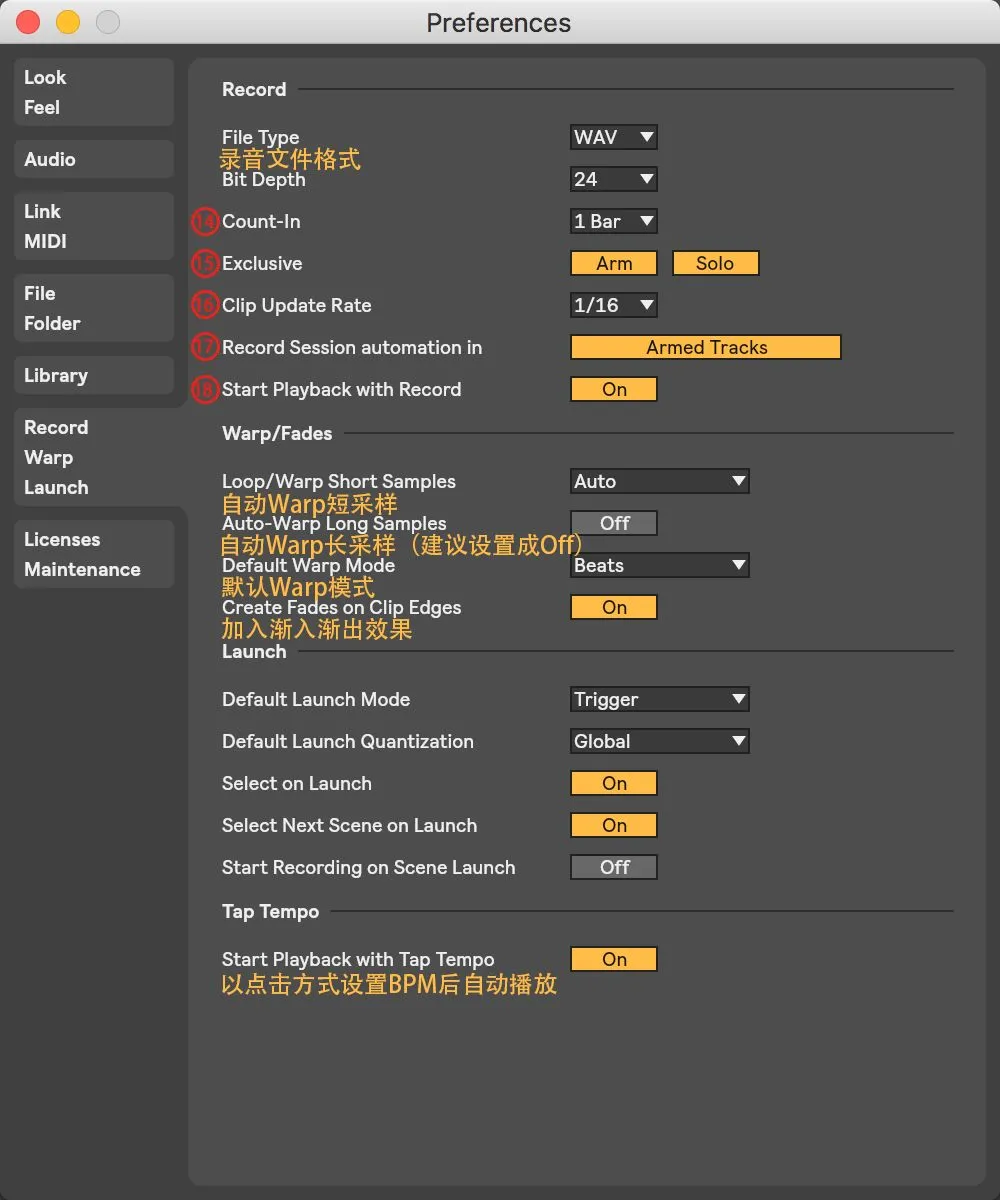Open the Link MIDI preferences tab
This screenshot has height=1200, width=1000.
94,226
